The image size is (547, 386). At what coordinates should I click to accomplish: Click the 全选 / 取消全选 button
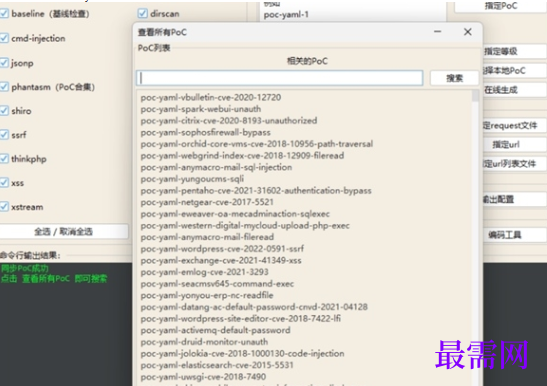pyautogui.click(x=64, y=231)
